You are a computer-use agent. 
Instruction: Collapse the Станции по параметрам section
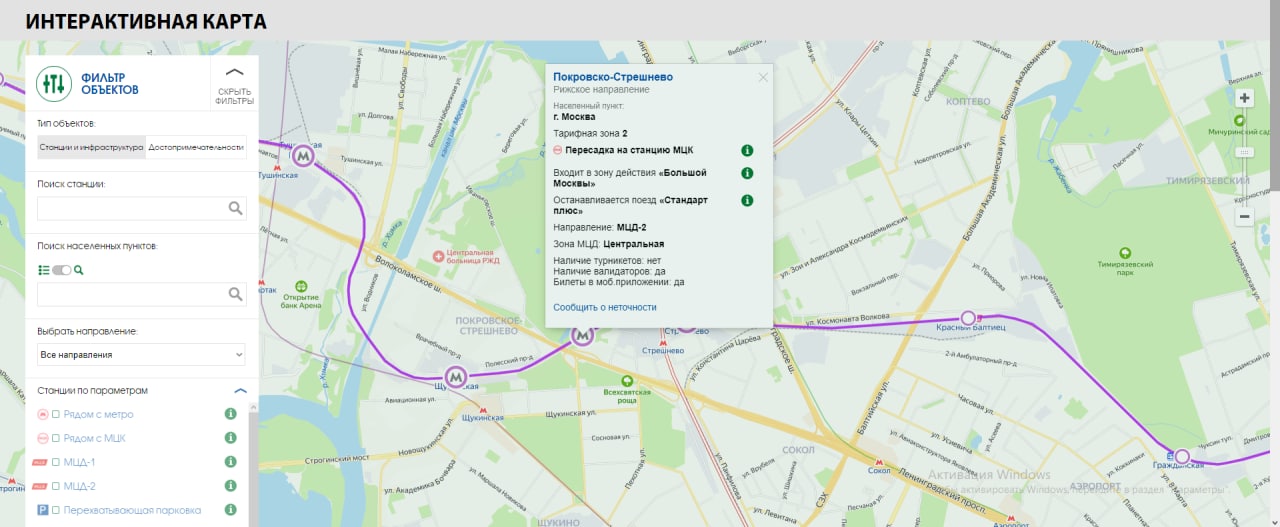240,390
